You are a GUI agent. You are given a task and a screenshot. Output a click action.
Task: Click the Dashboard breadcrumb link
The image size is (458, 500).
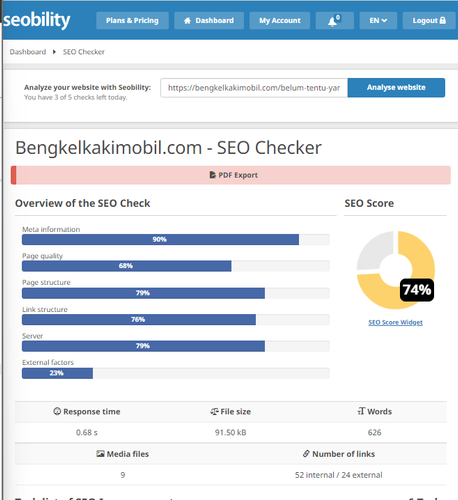coord(28,52)
